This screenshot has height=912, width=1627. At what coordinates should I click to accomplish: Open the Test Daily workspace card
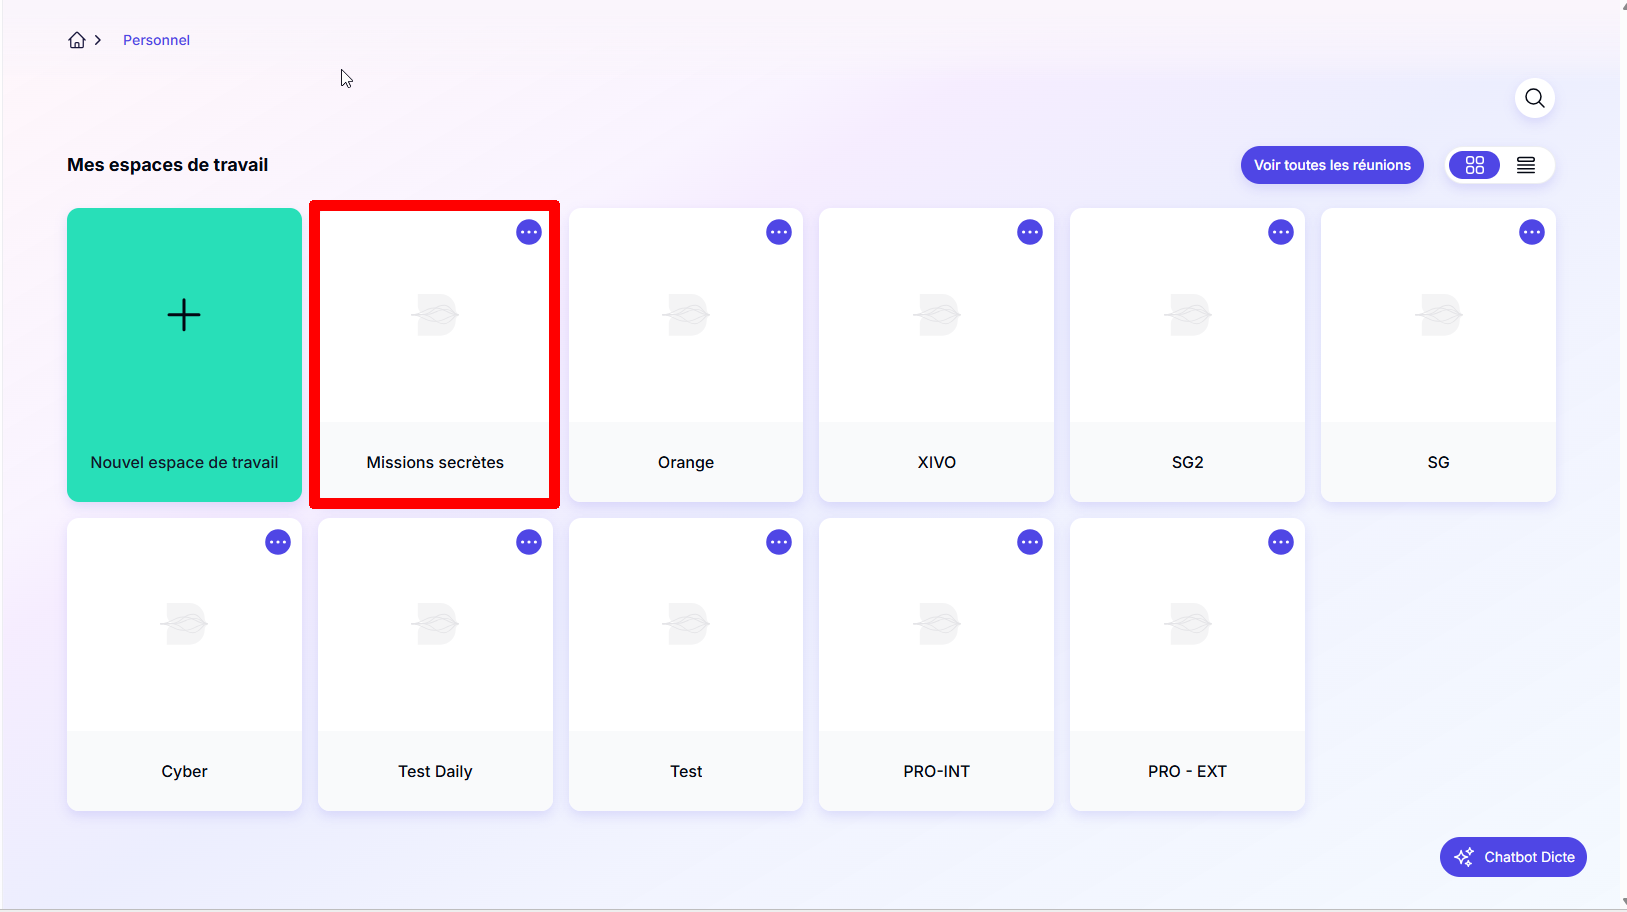pos(435,664)
